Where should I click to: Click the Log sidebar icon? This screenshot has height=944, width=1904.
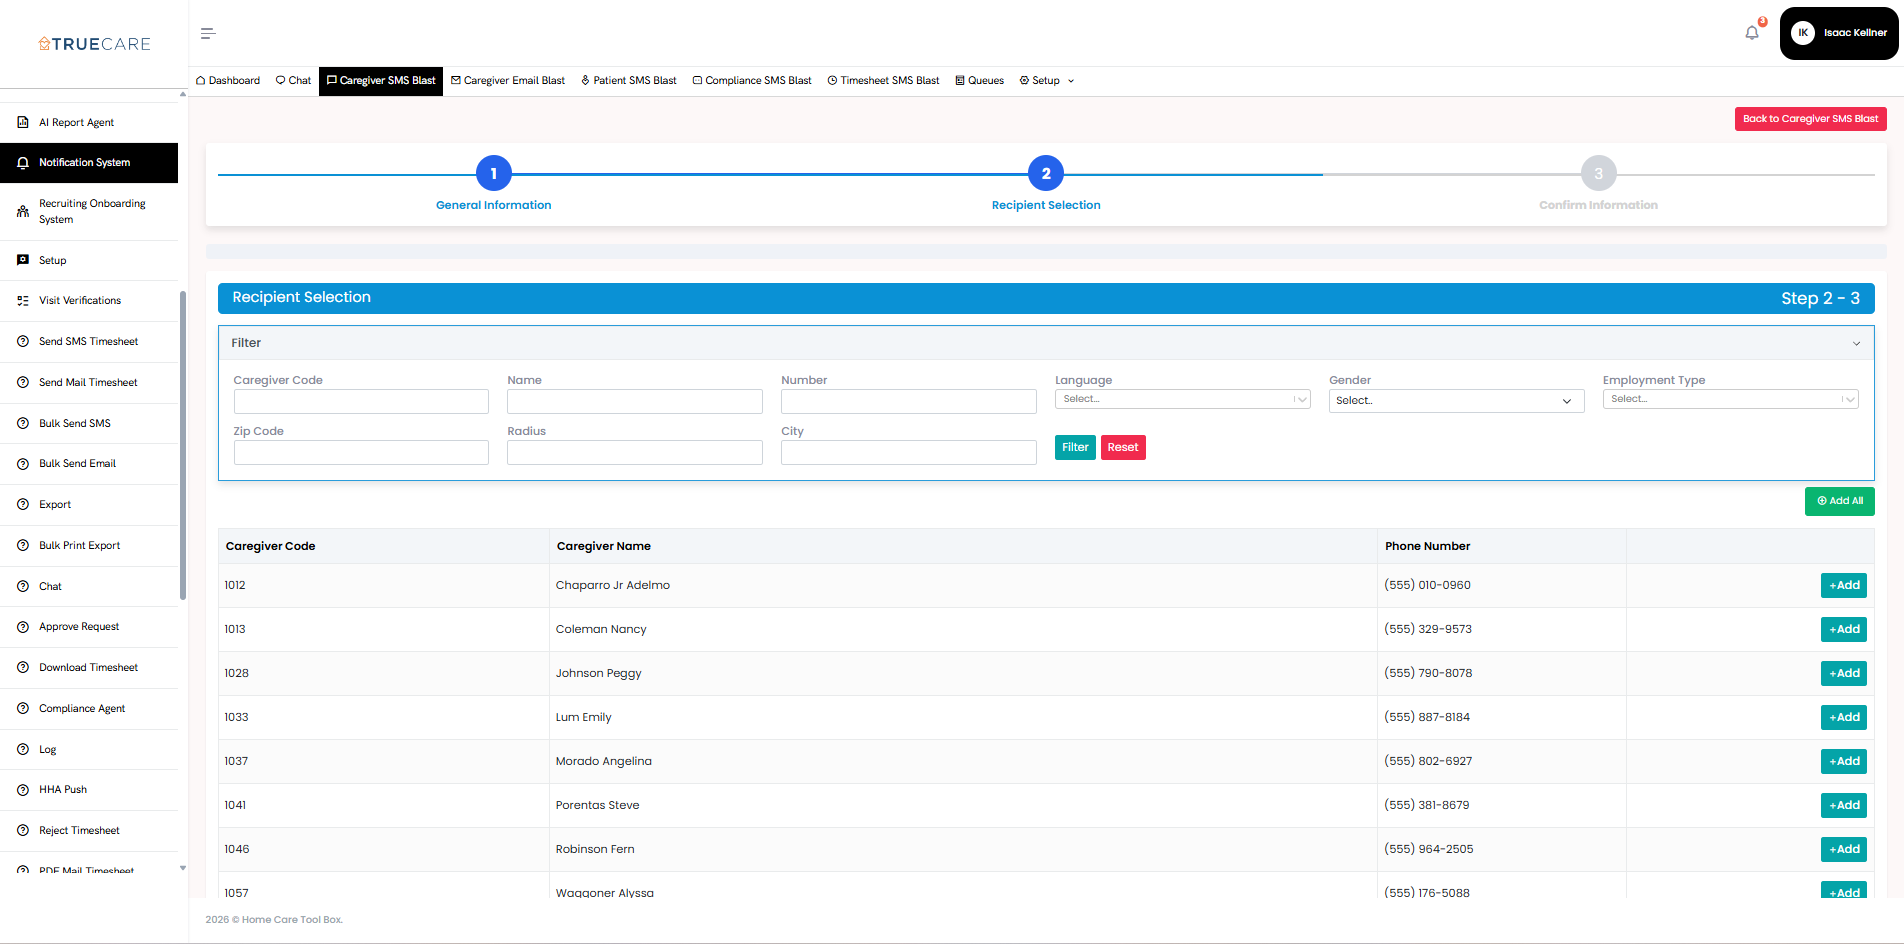pyautogui.click(x=23, y=749)
